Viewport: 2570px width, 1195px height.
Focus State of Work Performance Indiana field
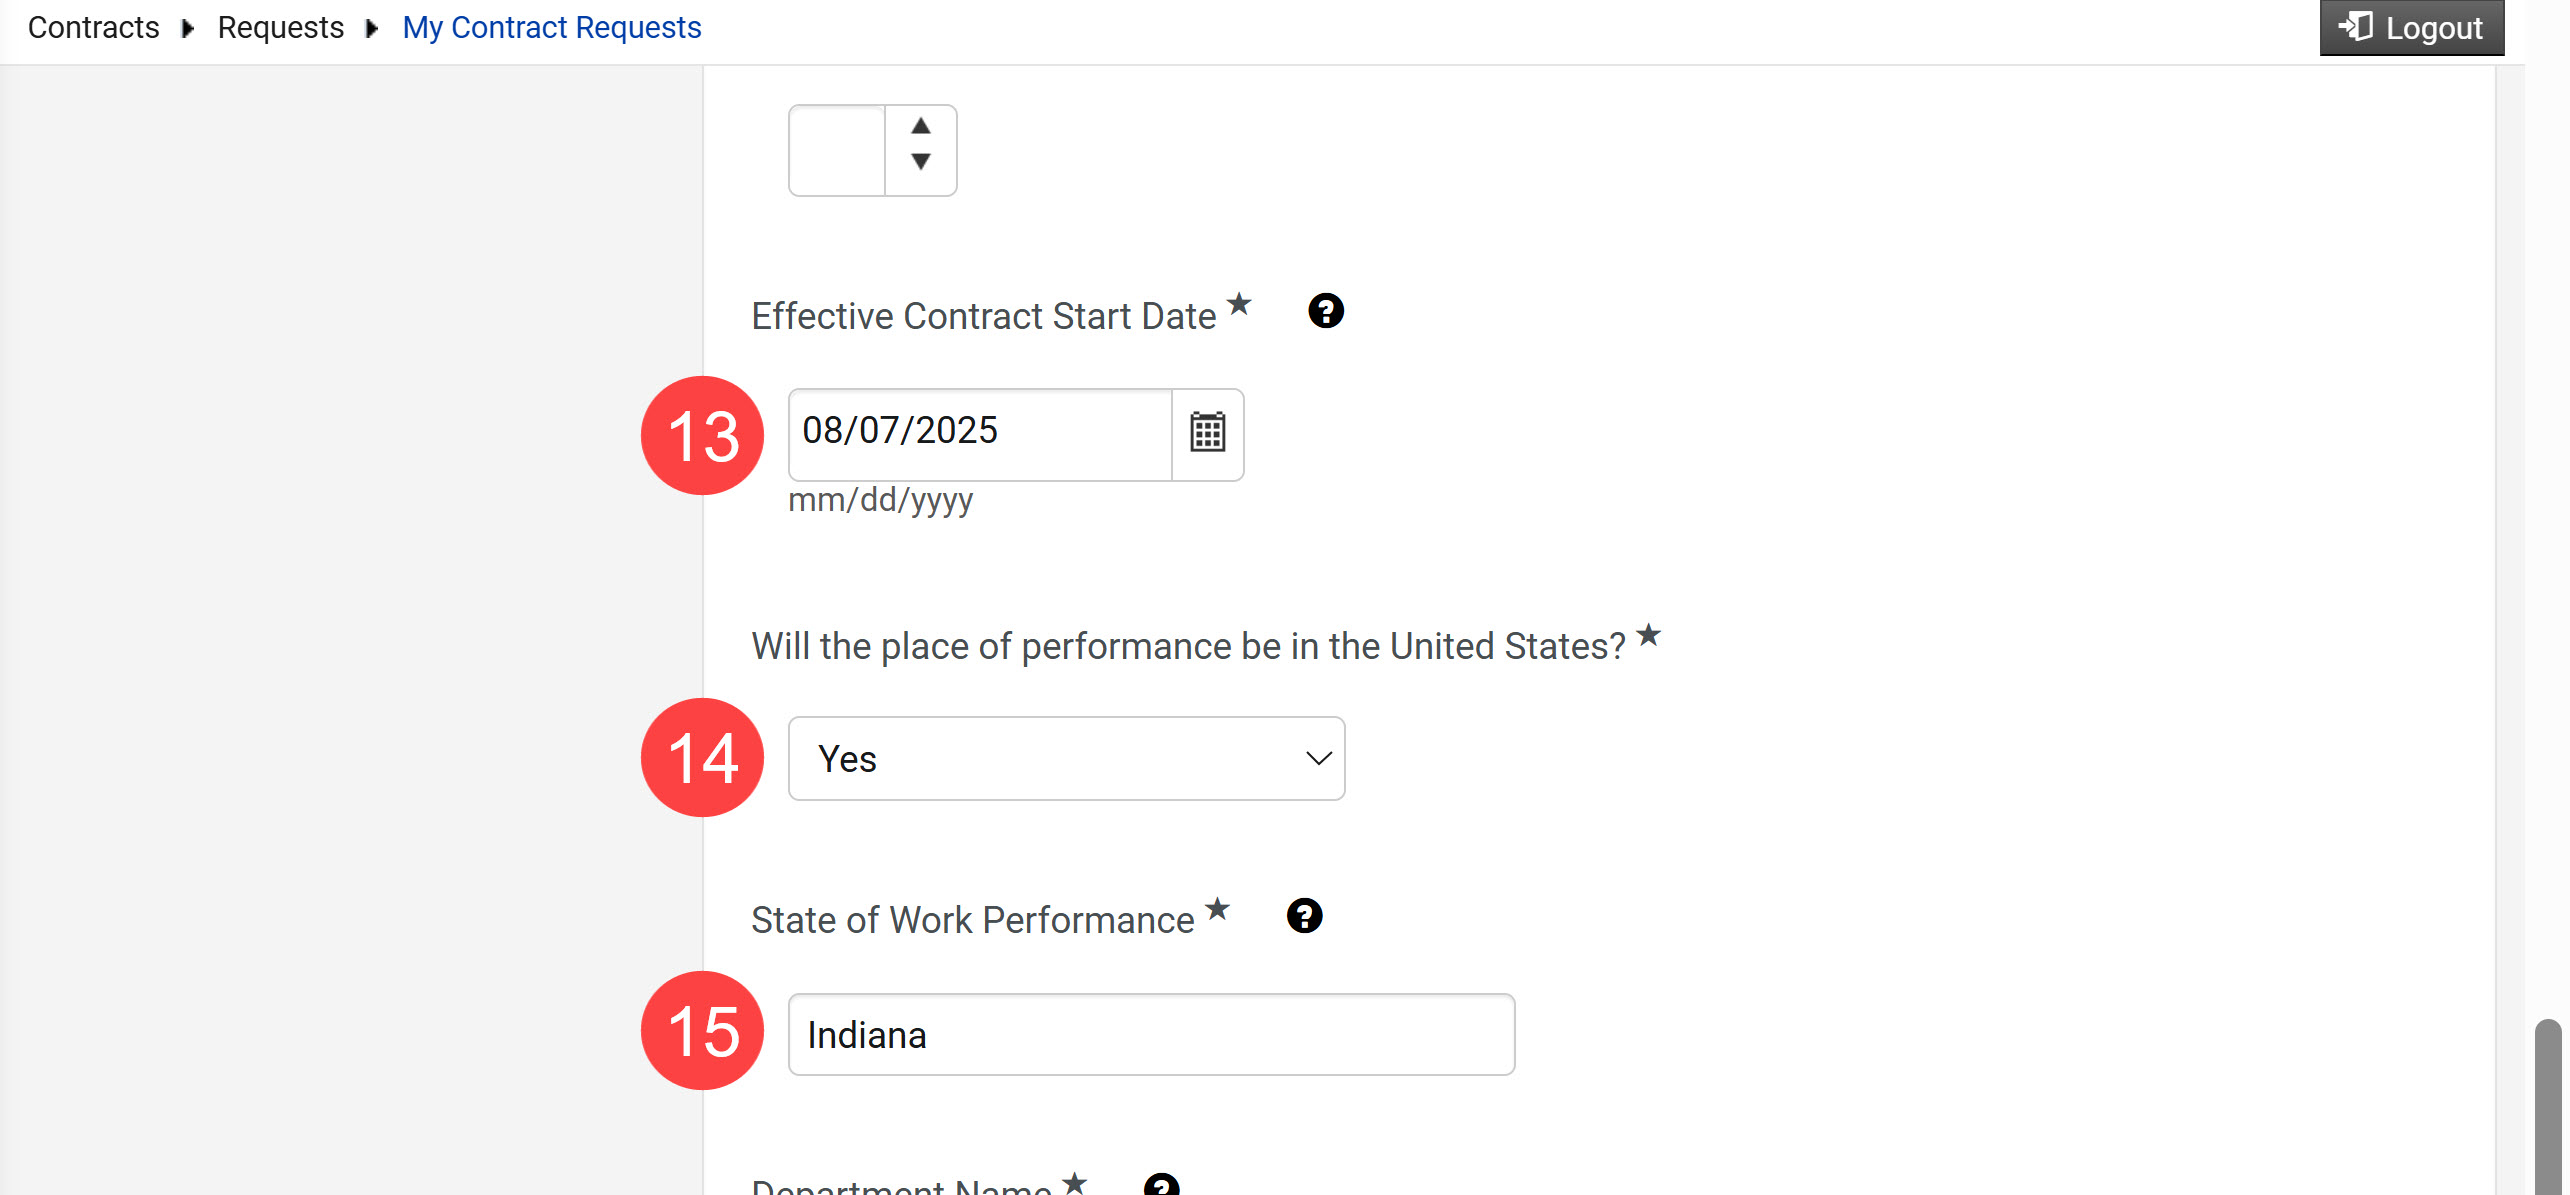1151,1034
